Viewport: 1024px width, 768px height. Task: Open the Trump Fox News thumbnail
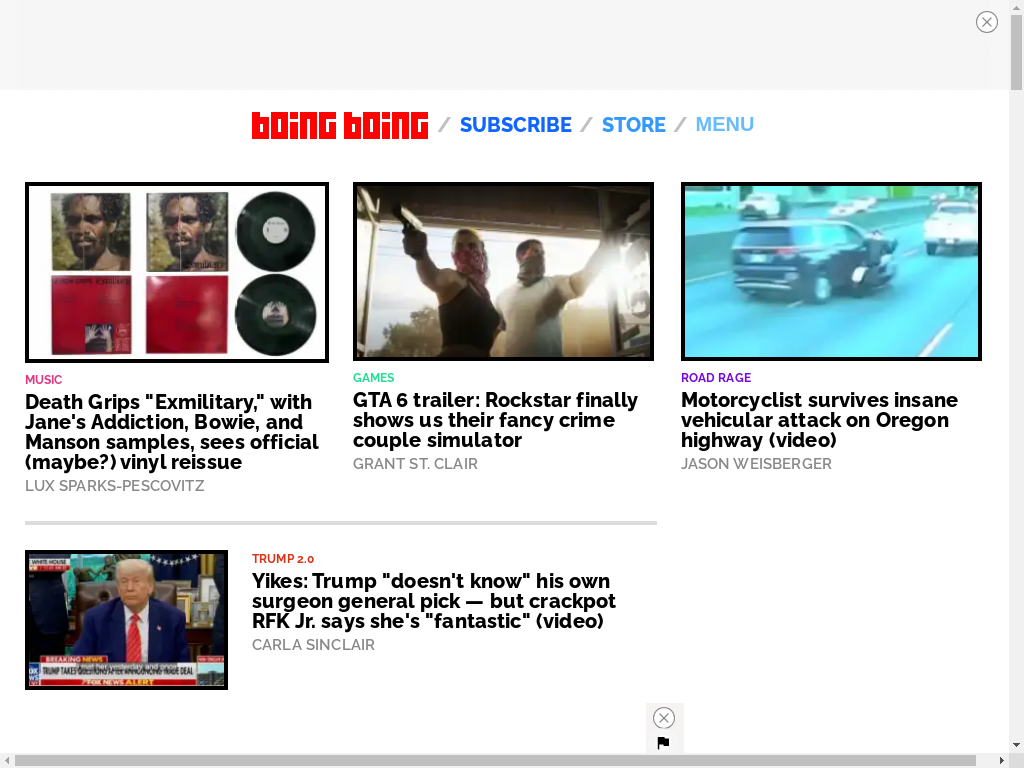(127, 620)
